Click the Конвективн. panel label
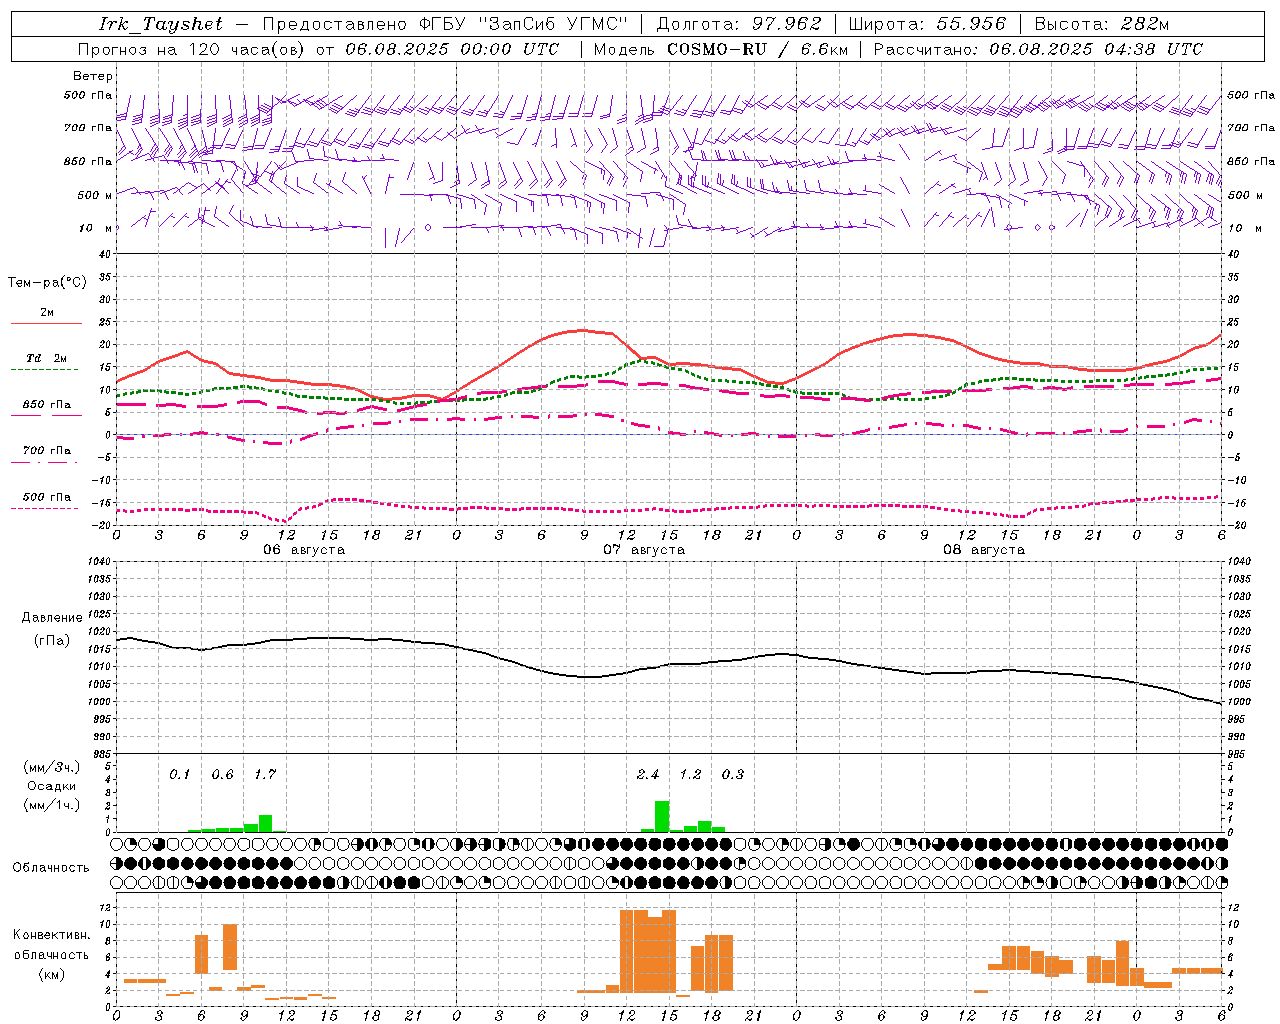Image resolution: width=1280 pixels, height=1024 pixels. tap(52, 935)
